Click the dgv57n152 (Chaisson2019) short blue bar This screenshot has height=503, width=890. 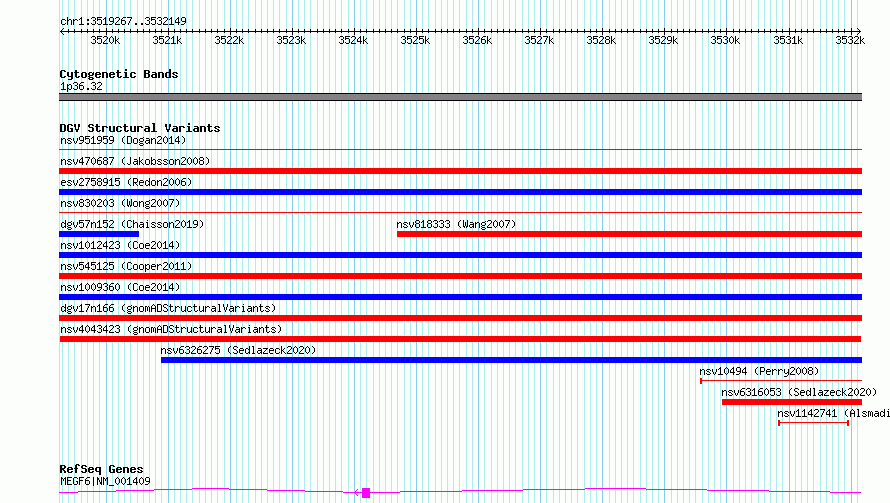point(99,234)
